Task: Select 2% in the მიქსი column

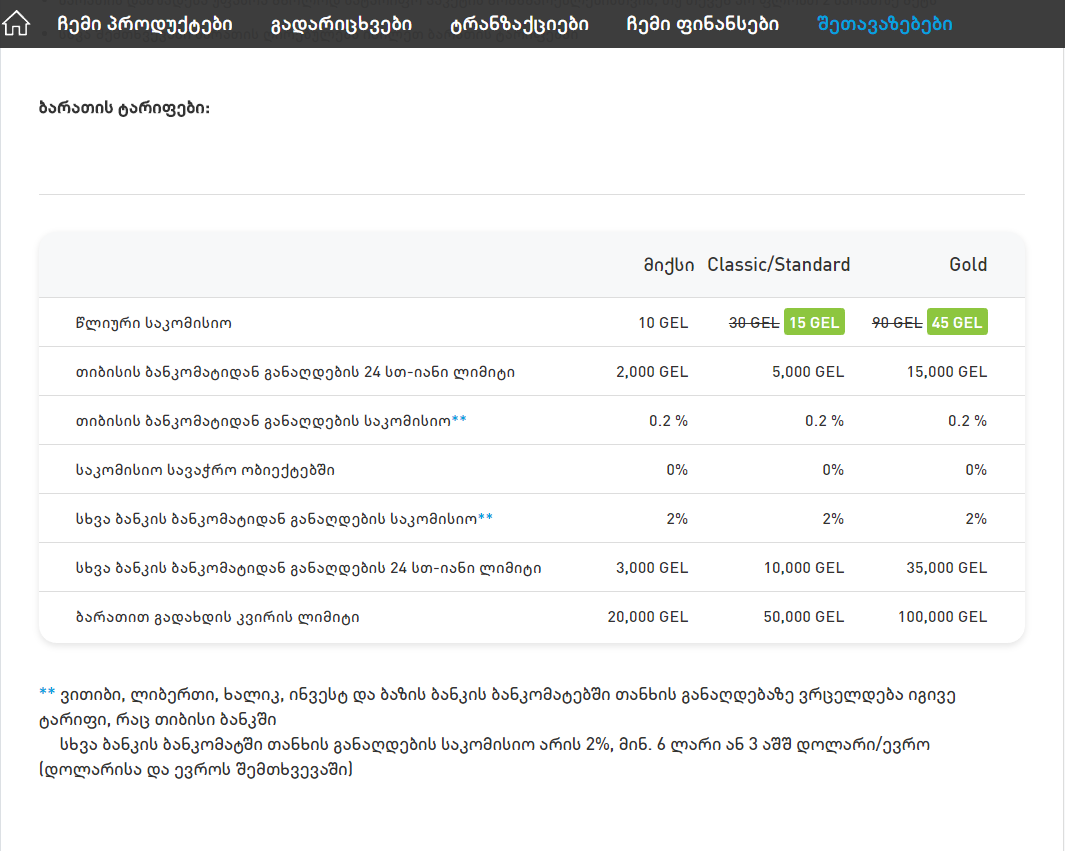Action: [x=677, y=519]
